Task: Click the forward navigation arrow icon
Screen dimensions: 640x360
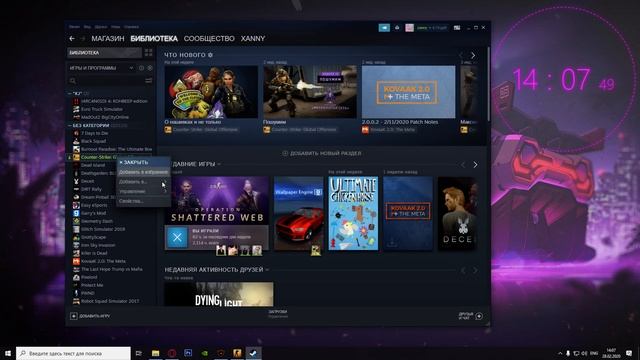Action: (x=83, y=38)
